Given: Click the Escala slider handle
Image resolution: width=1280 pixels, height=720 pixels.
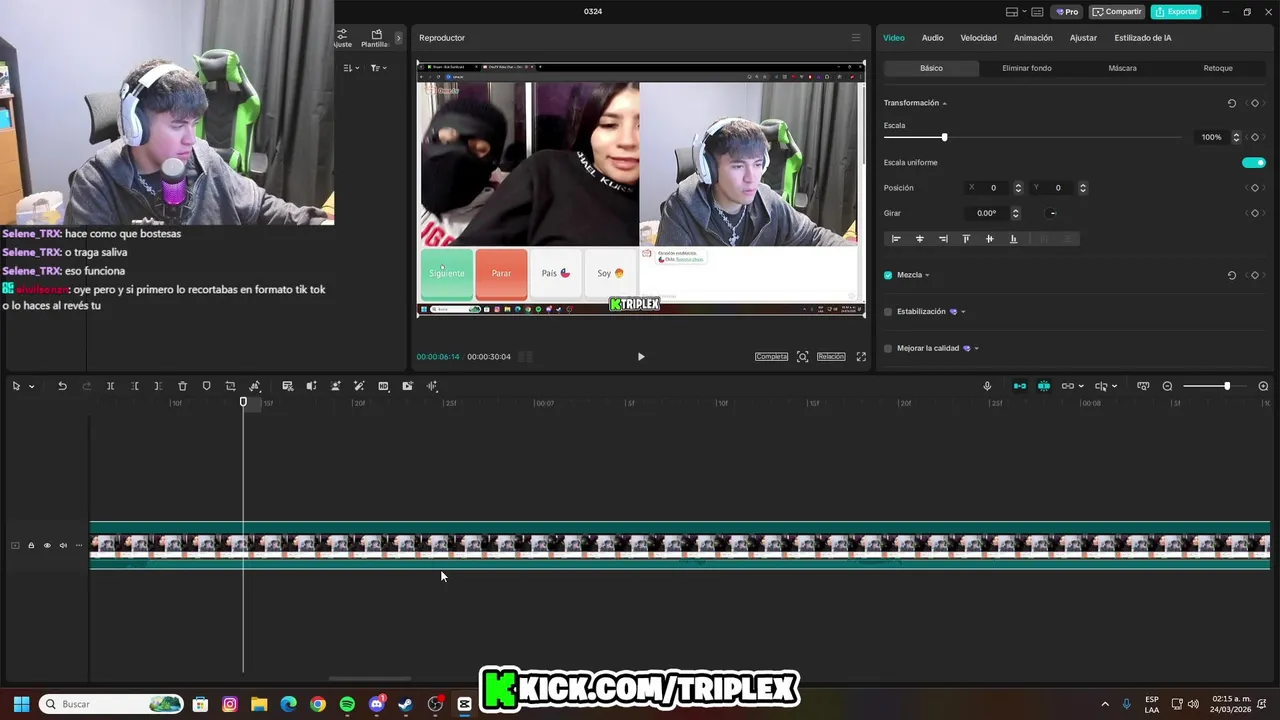Looking at the screenshot, I should [x=944, y=137].
